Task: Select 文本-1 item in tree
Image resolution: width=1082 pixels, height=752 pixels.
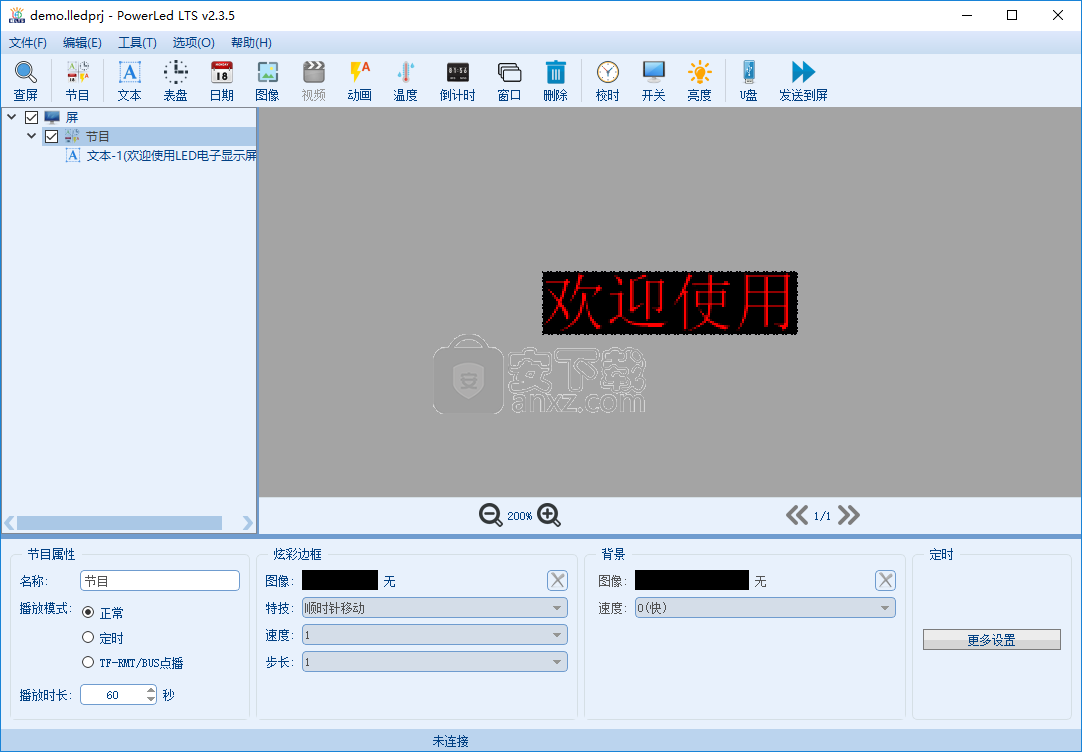Action: 161,156
